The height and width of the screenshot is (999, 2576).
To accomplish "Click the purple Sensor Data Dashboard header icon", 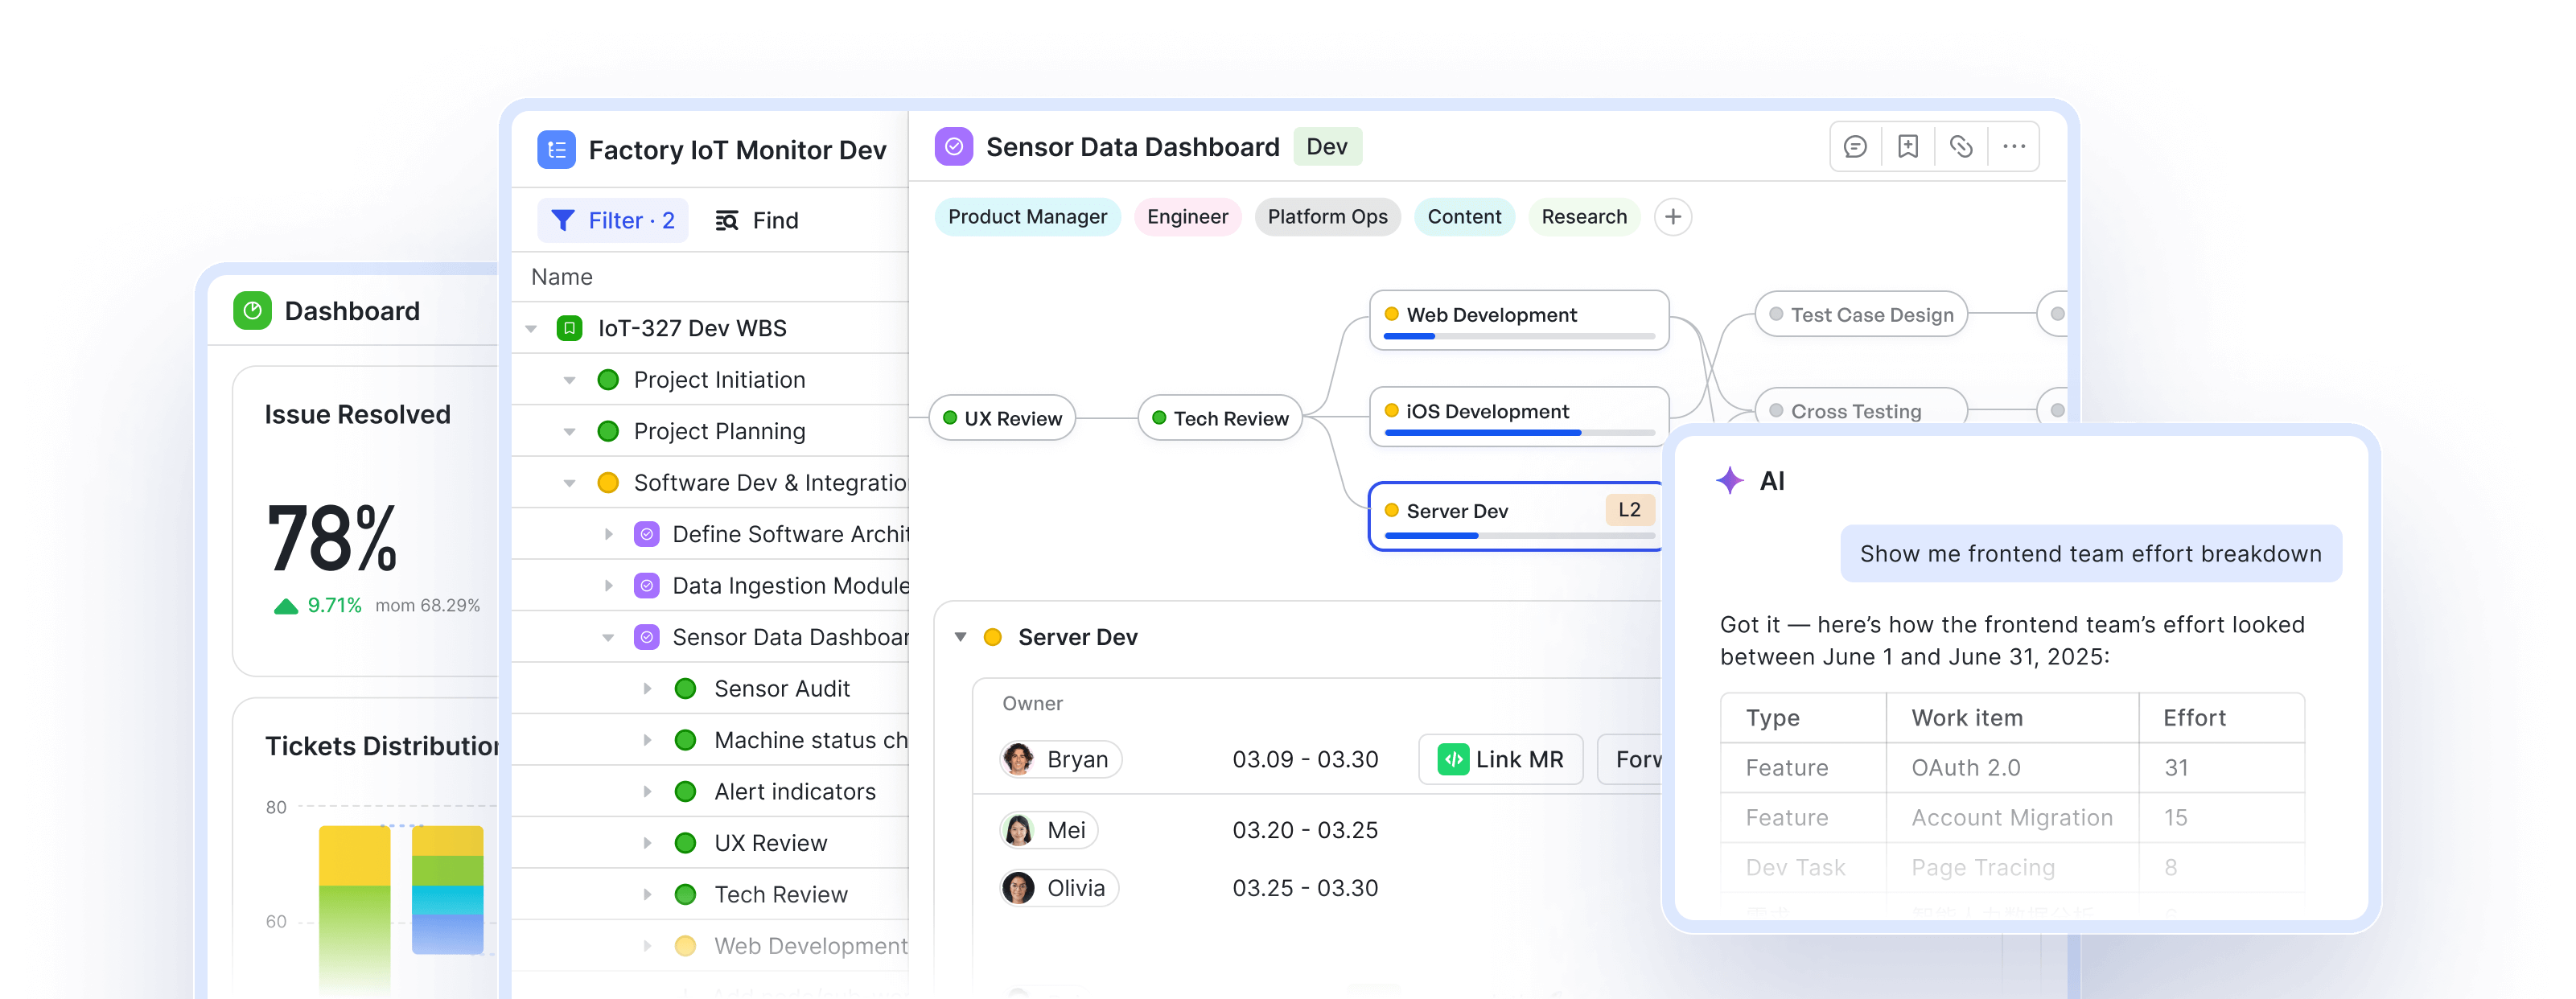I will 954,147.
